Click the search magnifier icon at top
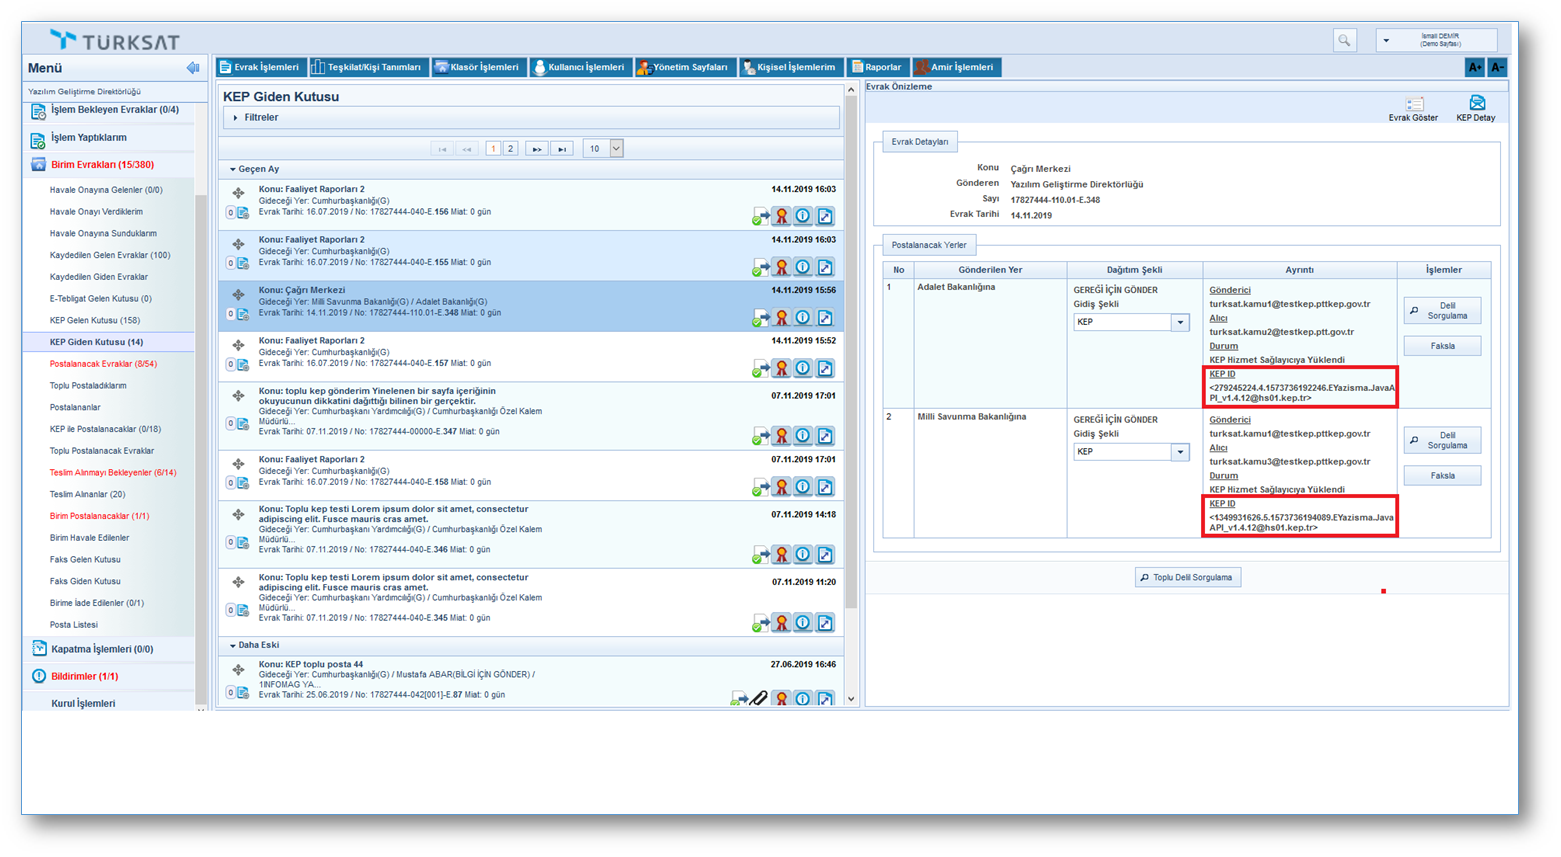This screenshot has width=1561, height=857. 1344,40
